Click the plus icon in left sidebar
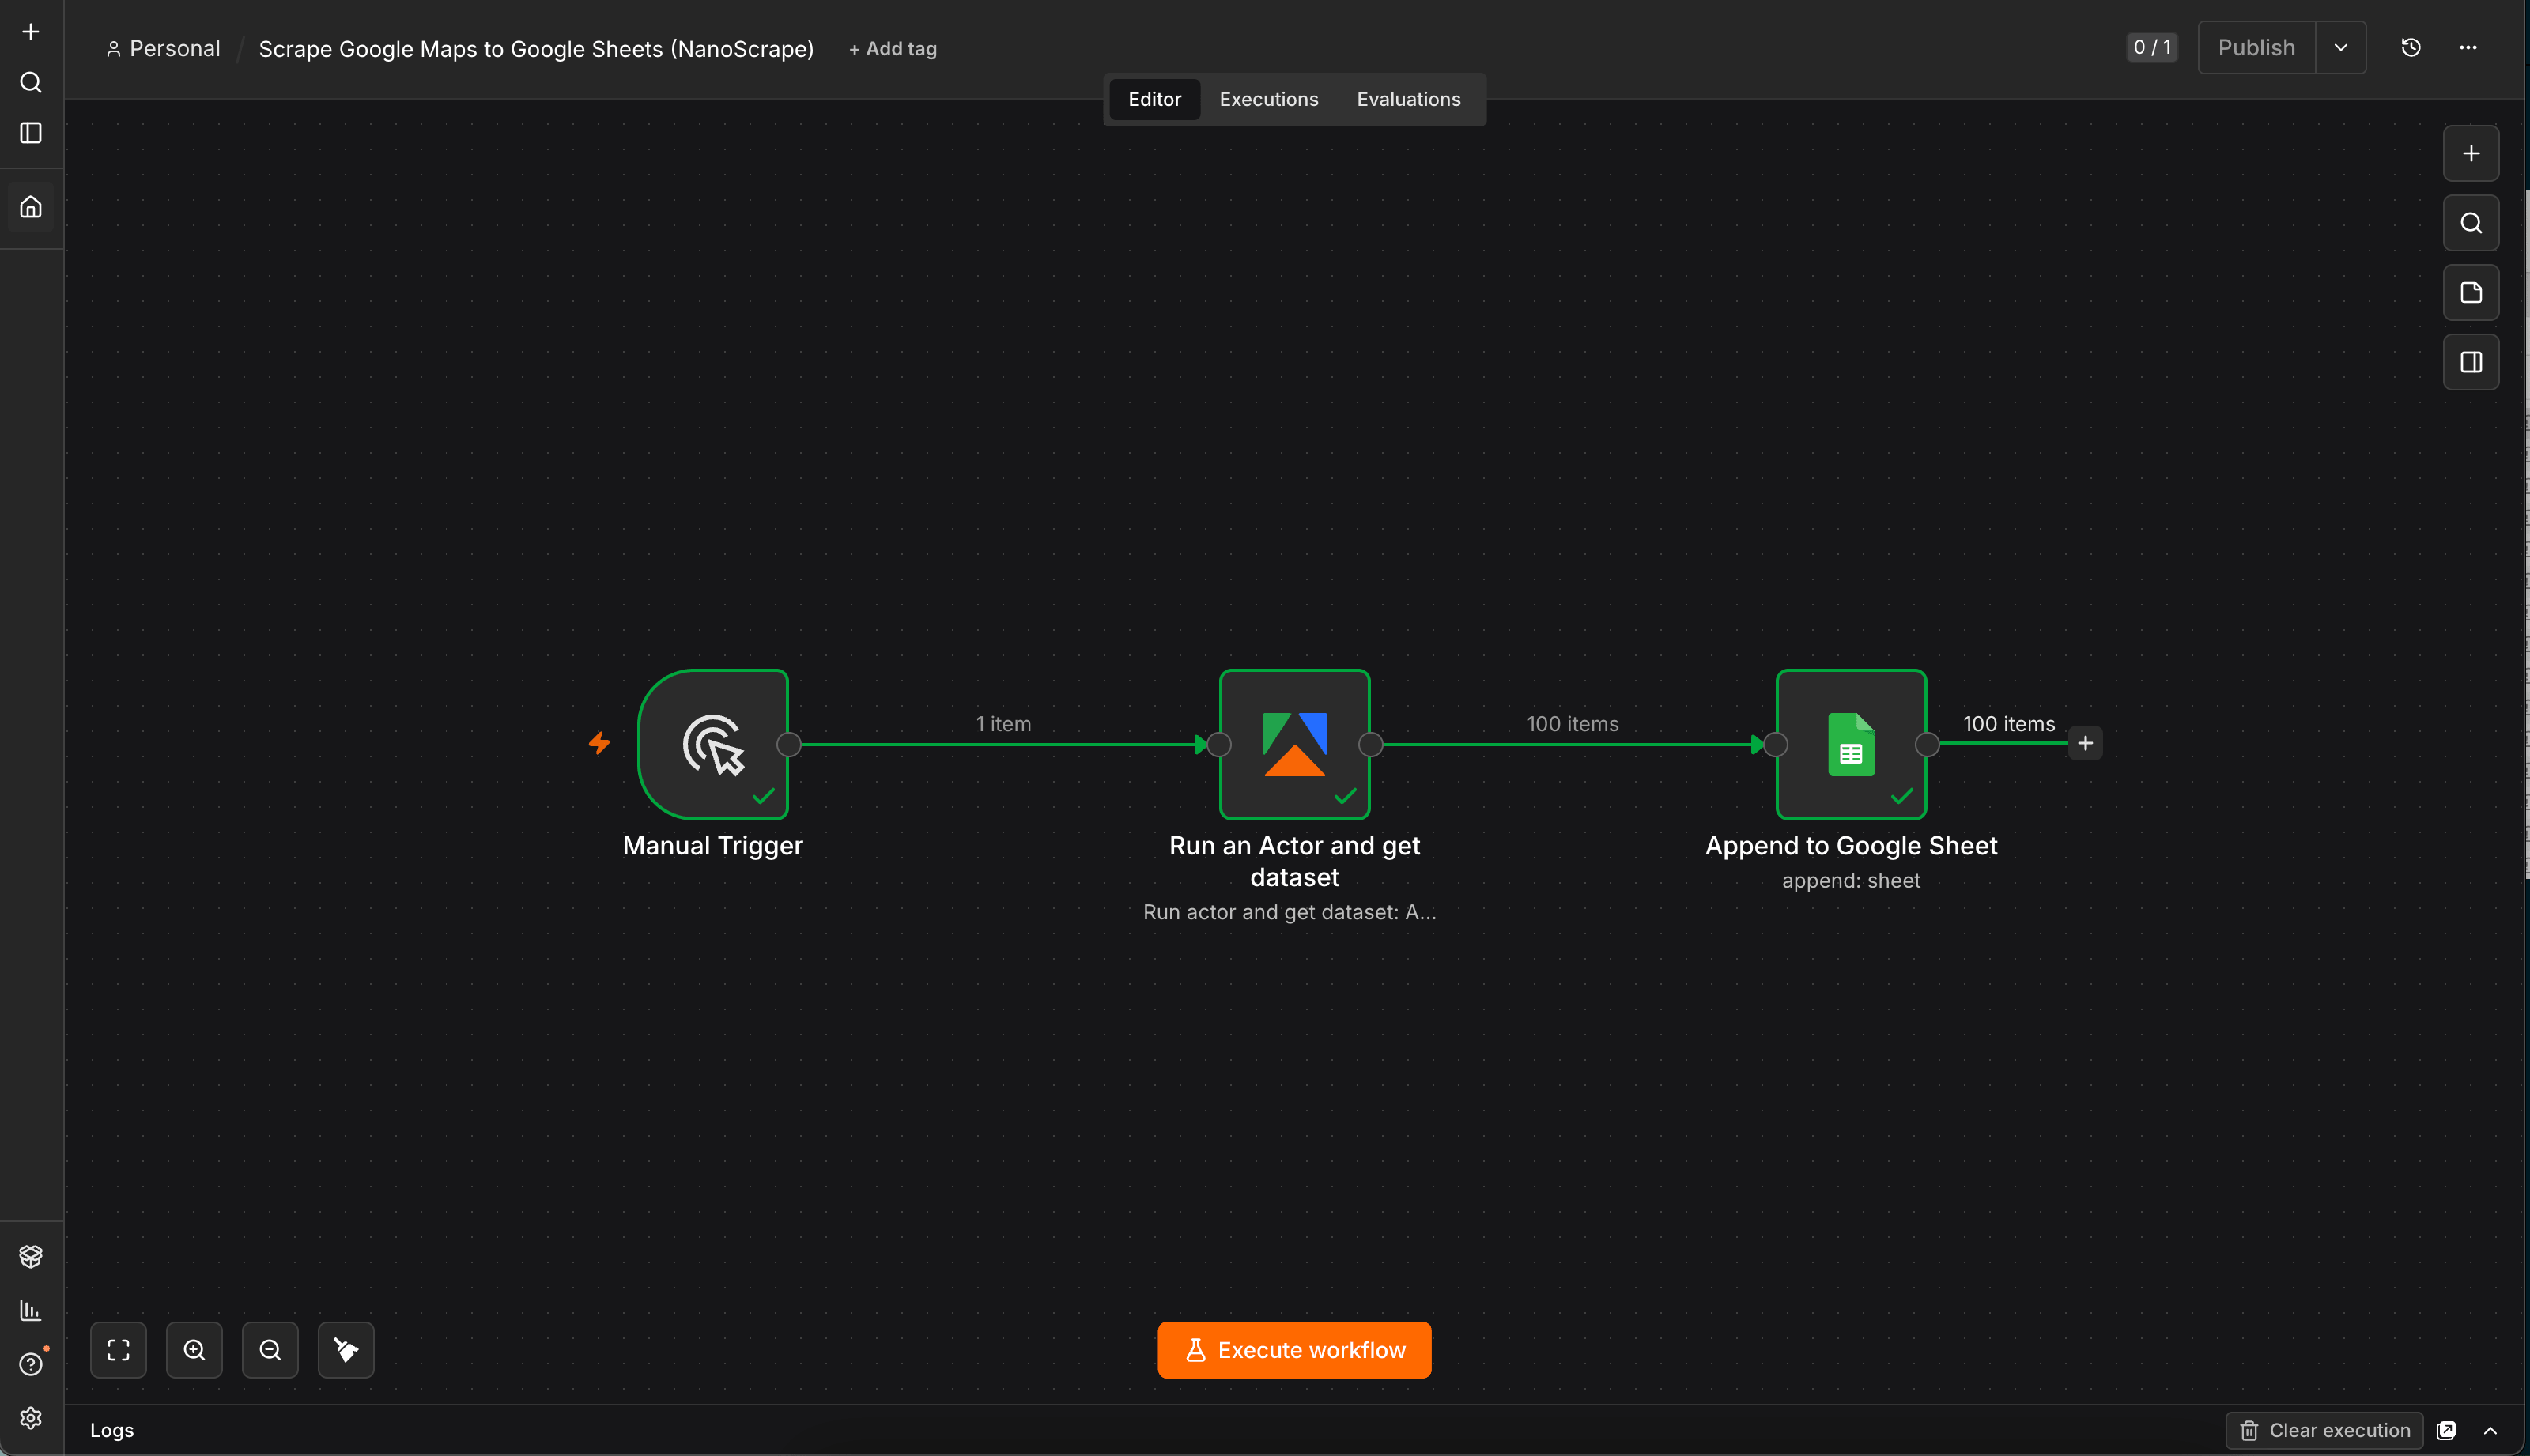The image size is (2530, 1456). point(31,32)
